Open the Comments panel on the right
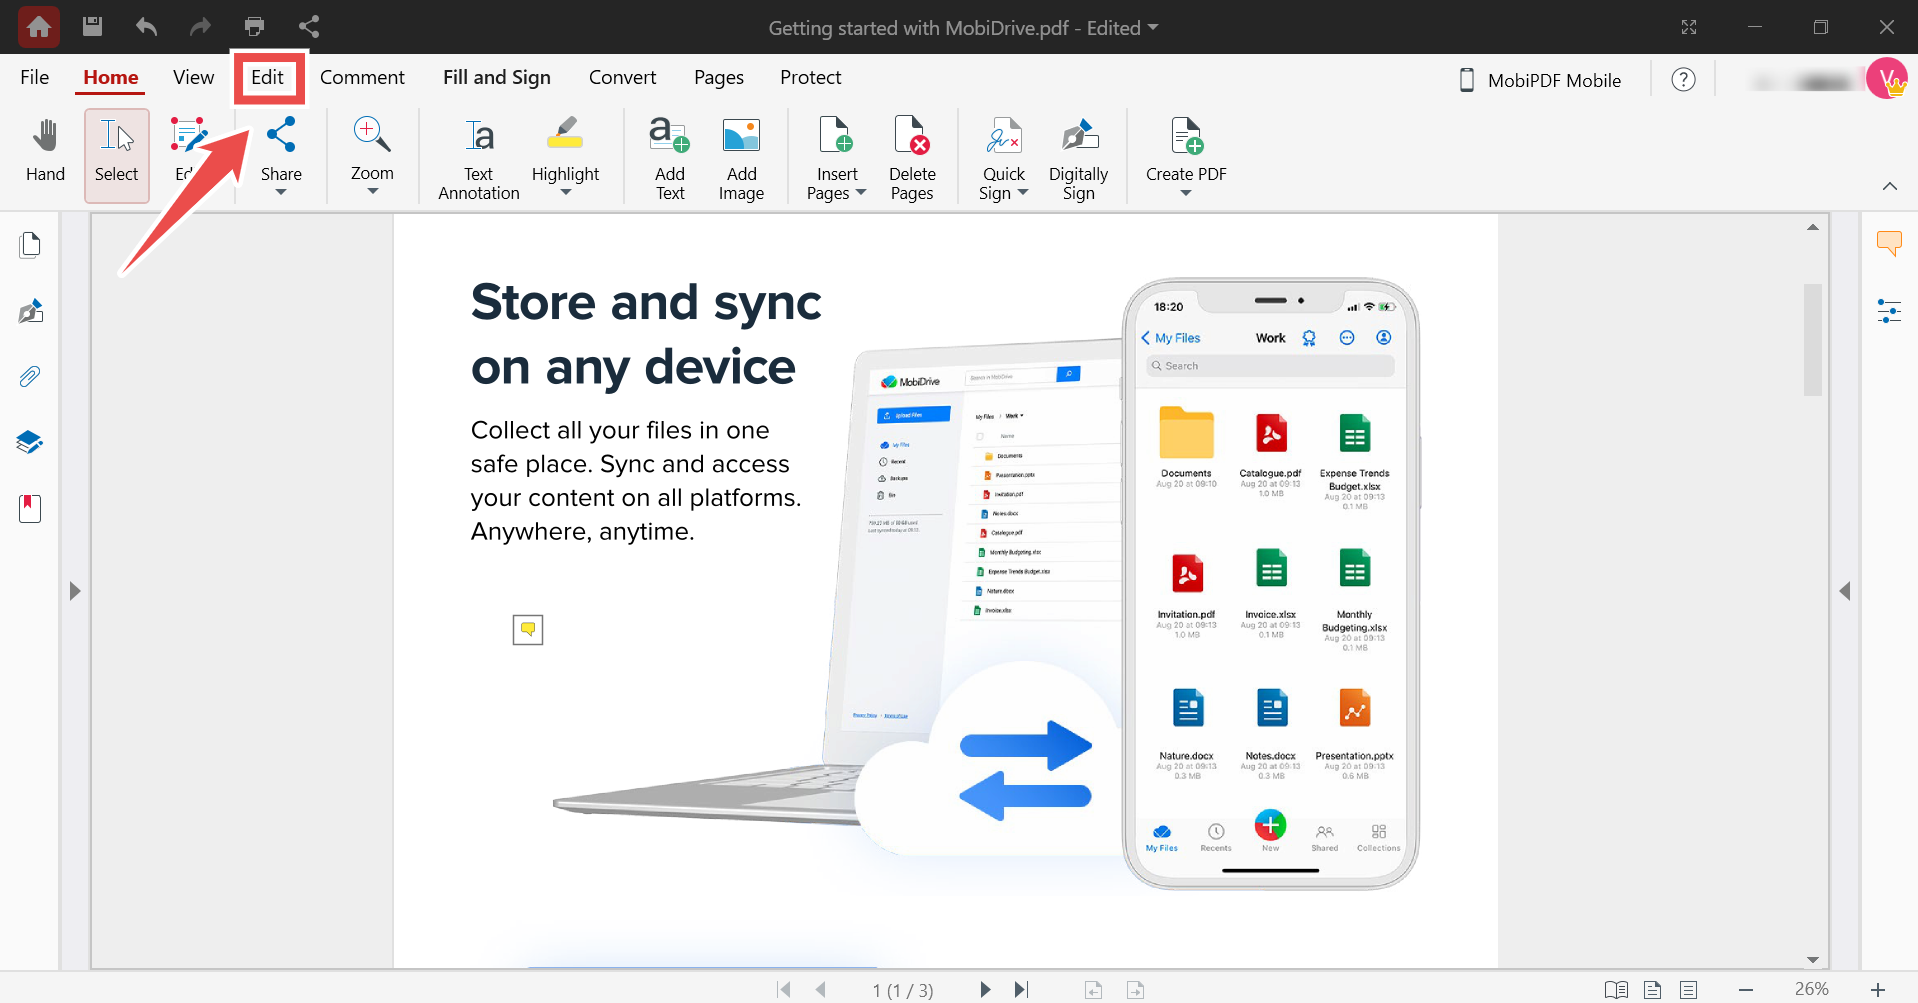Viewport: 1918px width, 1003px height. [x=1889, y=243]
